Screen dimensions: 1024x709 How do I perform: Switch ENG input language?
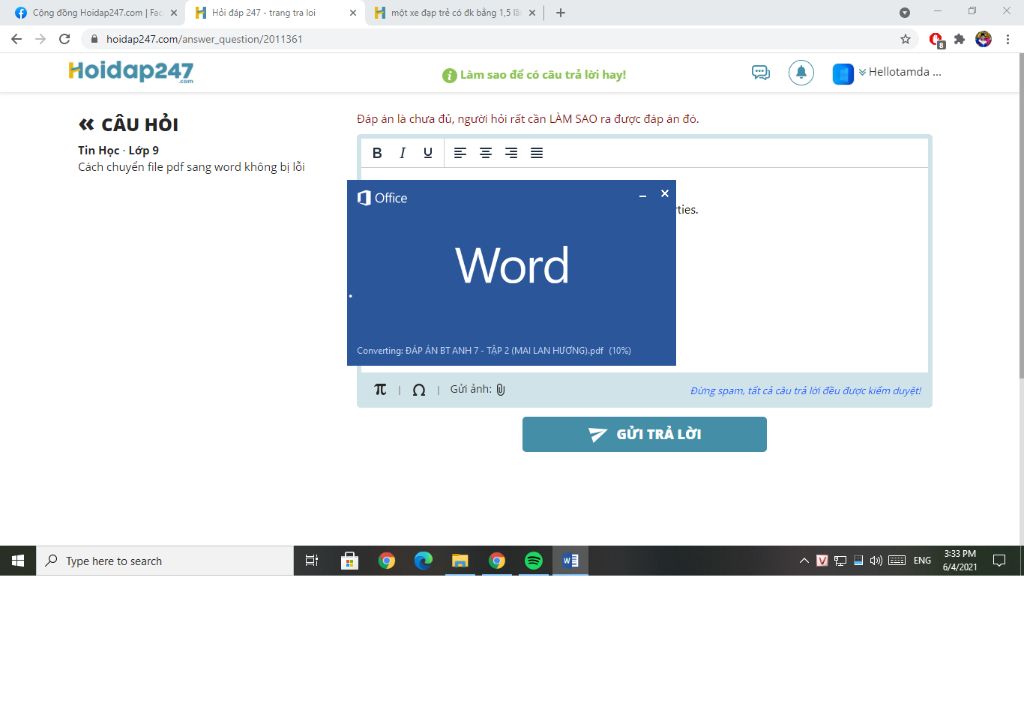(x=922, y=561)
